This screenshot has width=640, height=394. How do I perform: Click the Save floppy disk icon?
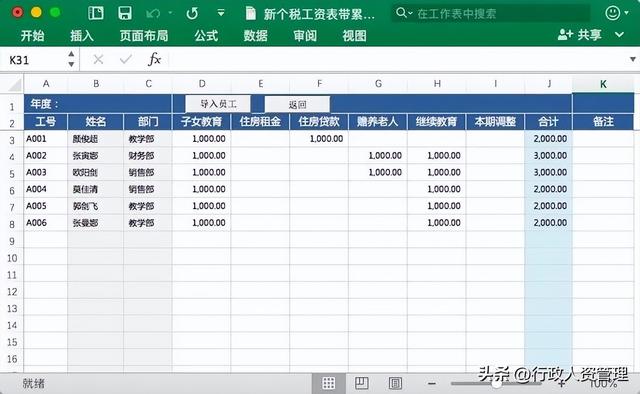pos(125,13)
